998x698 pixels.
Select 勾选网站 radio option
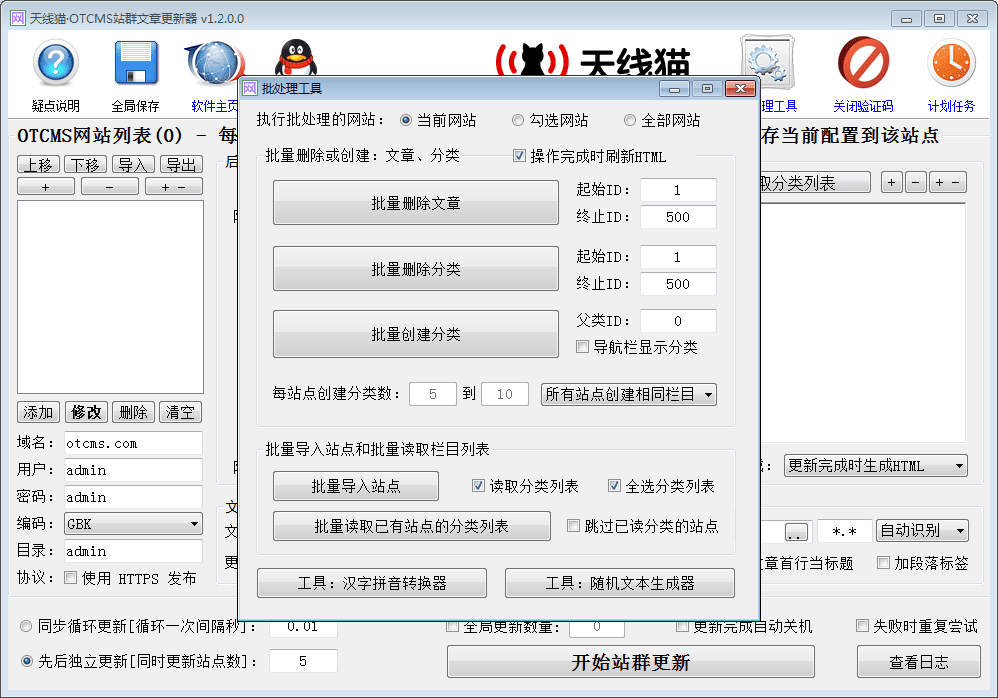(x=518, y=120)
